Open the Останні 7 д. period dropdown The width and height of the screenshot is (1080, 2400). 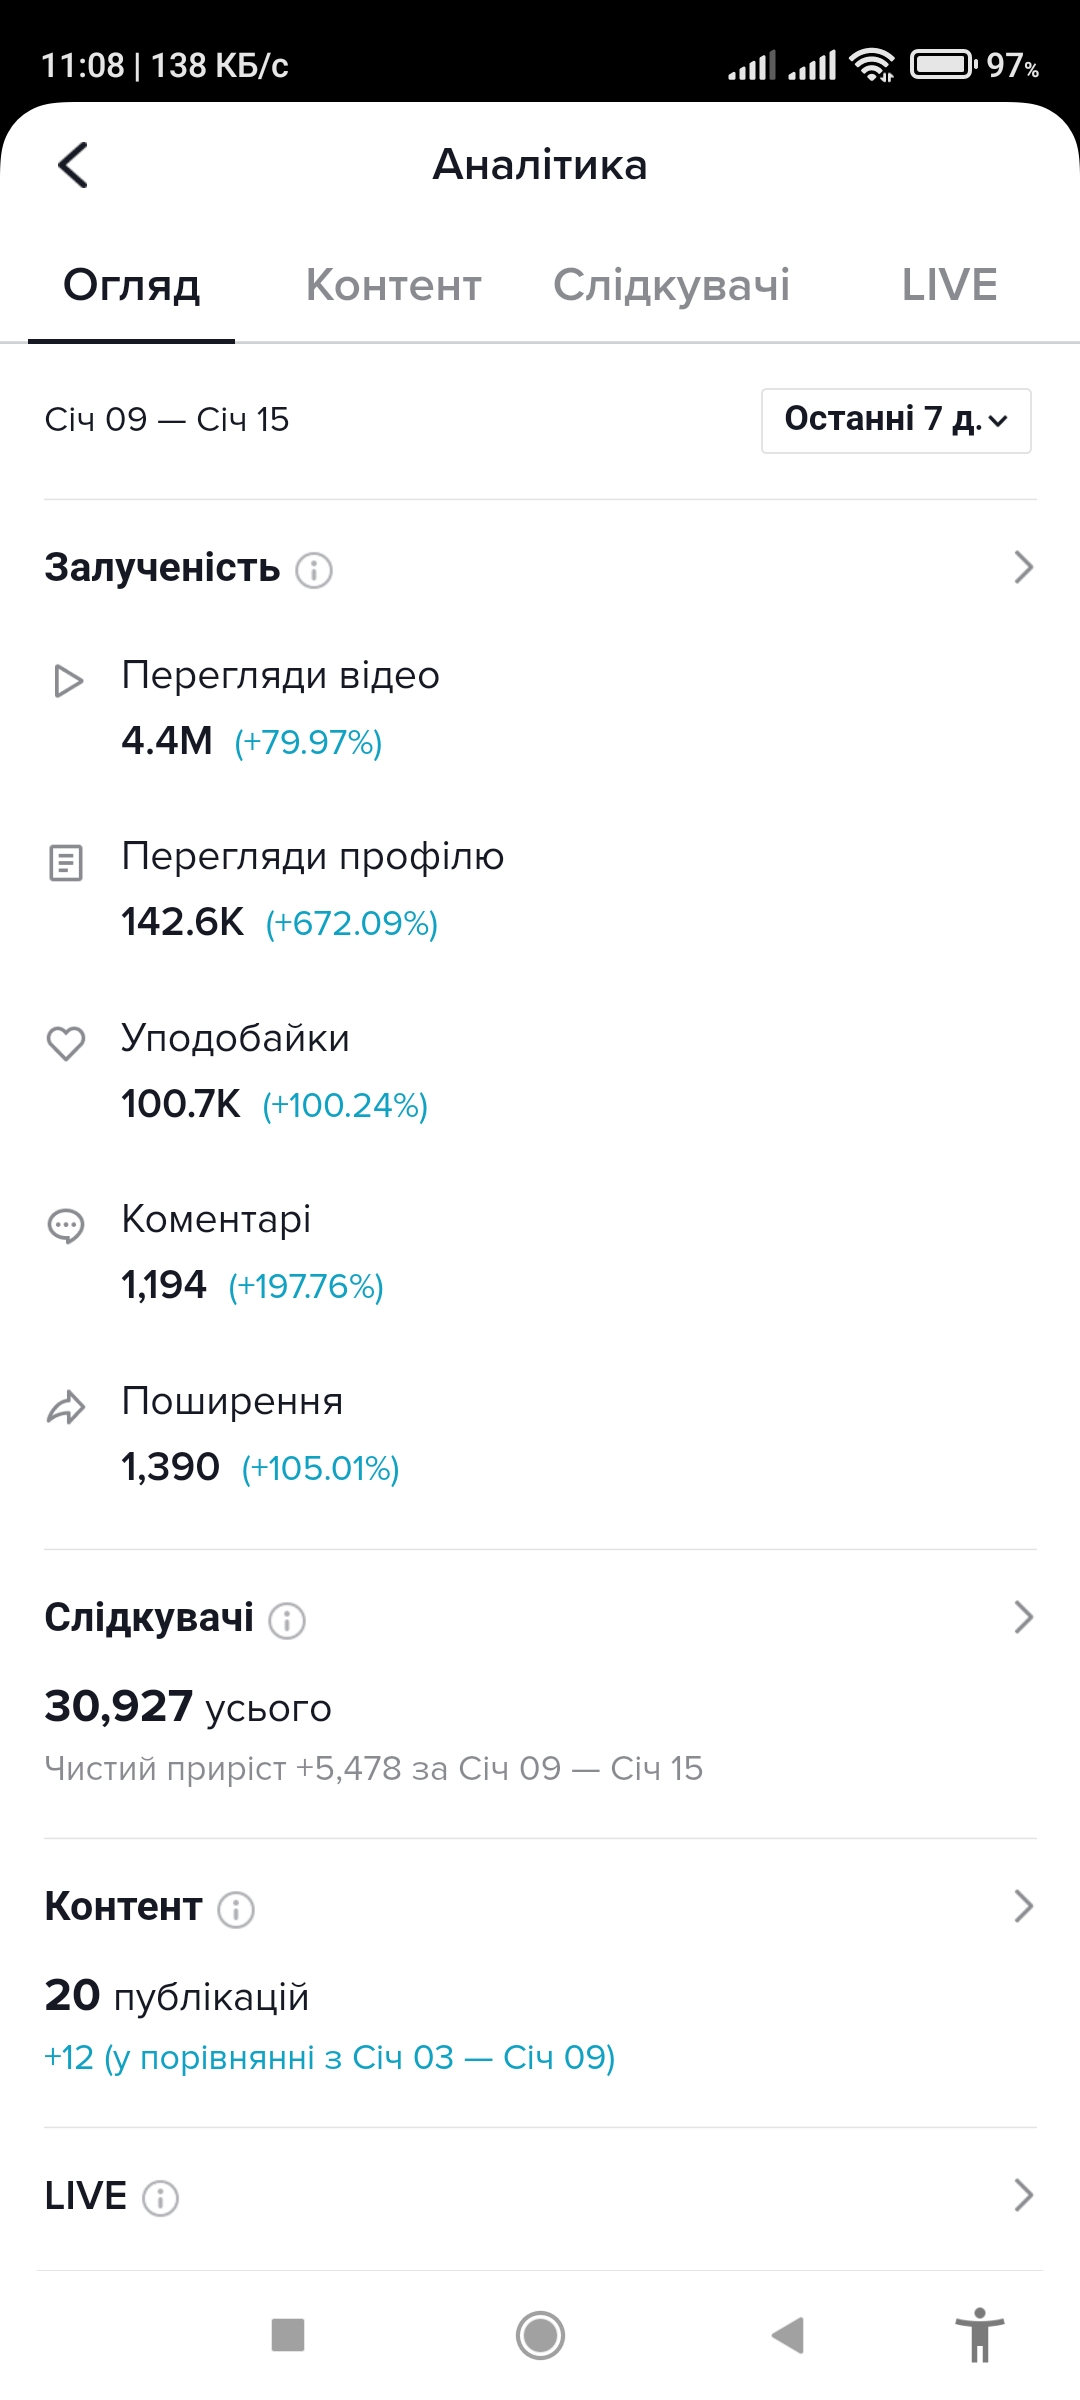[x=896, y=420]
